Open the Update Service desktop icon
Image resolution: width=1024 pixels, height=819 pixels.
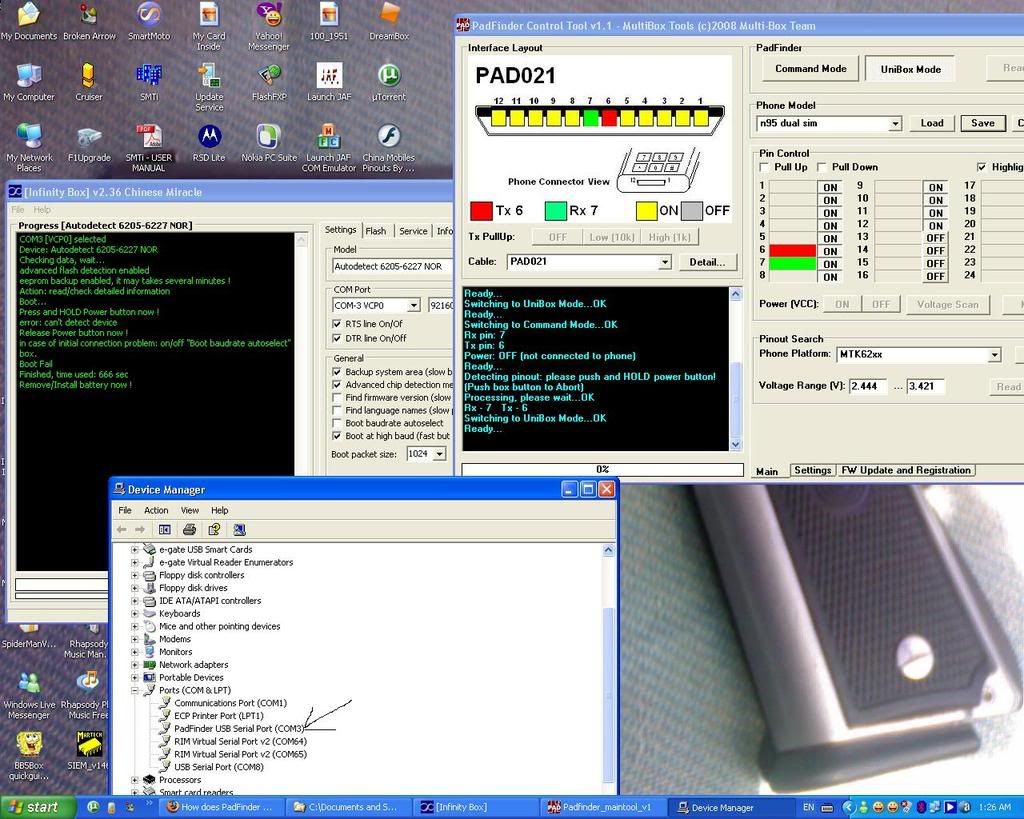[209, 88]
